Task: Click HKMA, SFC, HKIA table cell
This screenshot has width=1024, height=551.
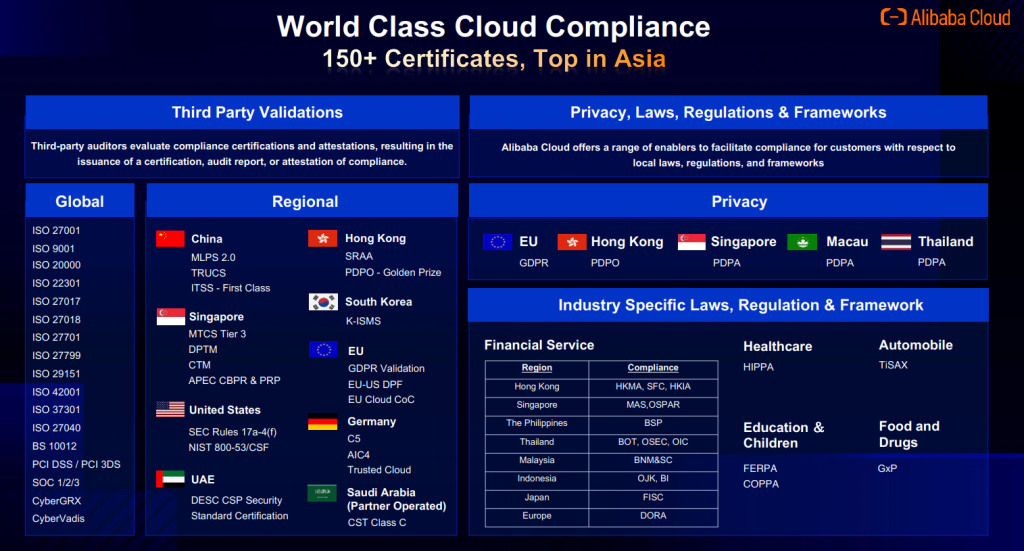Action: (653, 386)
